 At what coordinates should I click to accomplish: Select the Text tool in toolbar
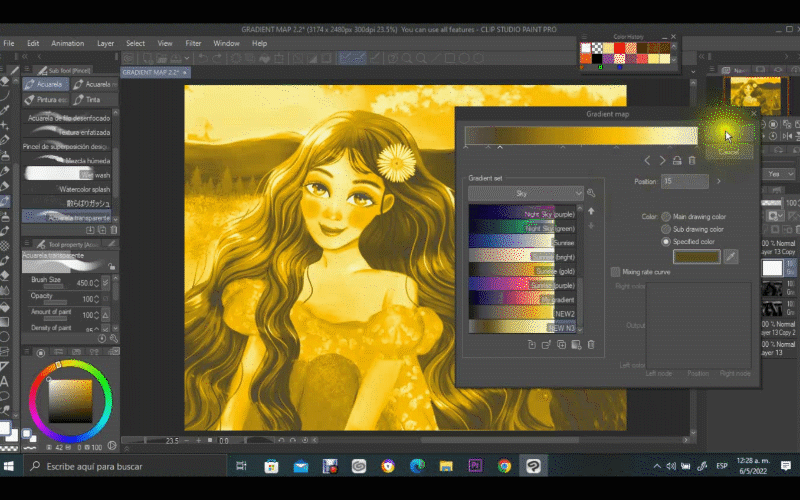(6, 380)
